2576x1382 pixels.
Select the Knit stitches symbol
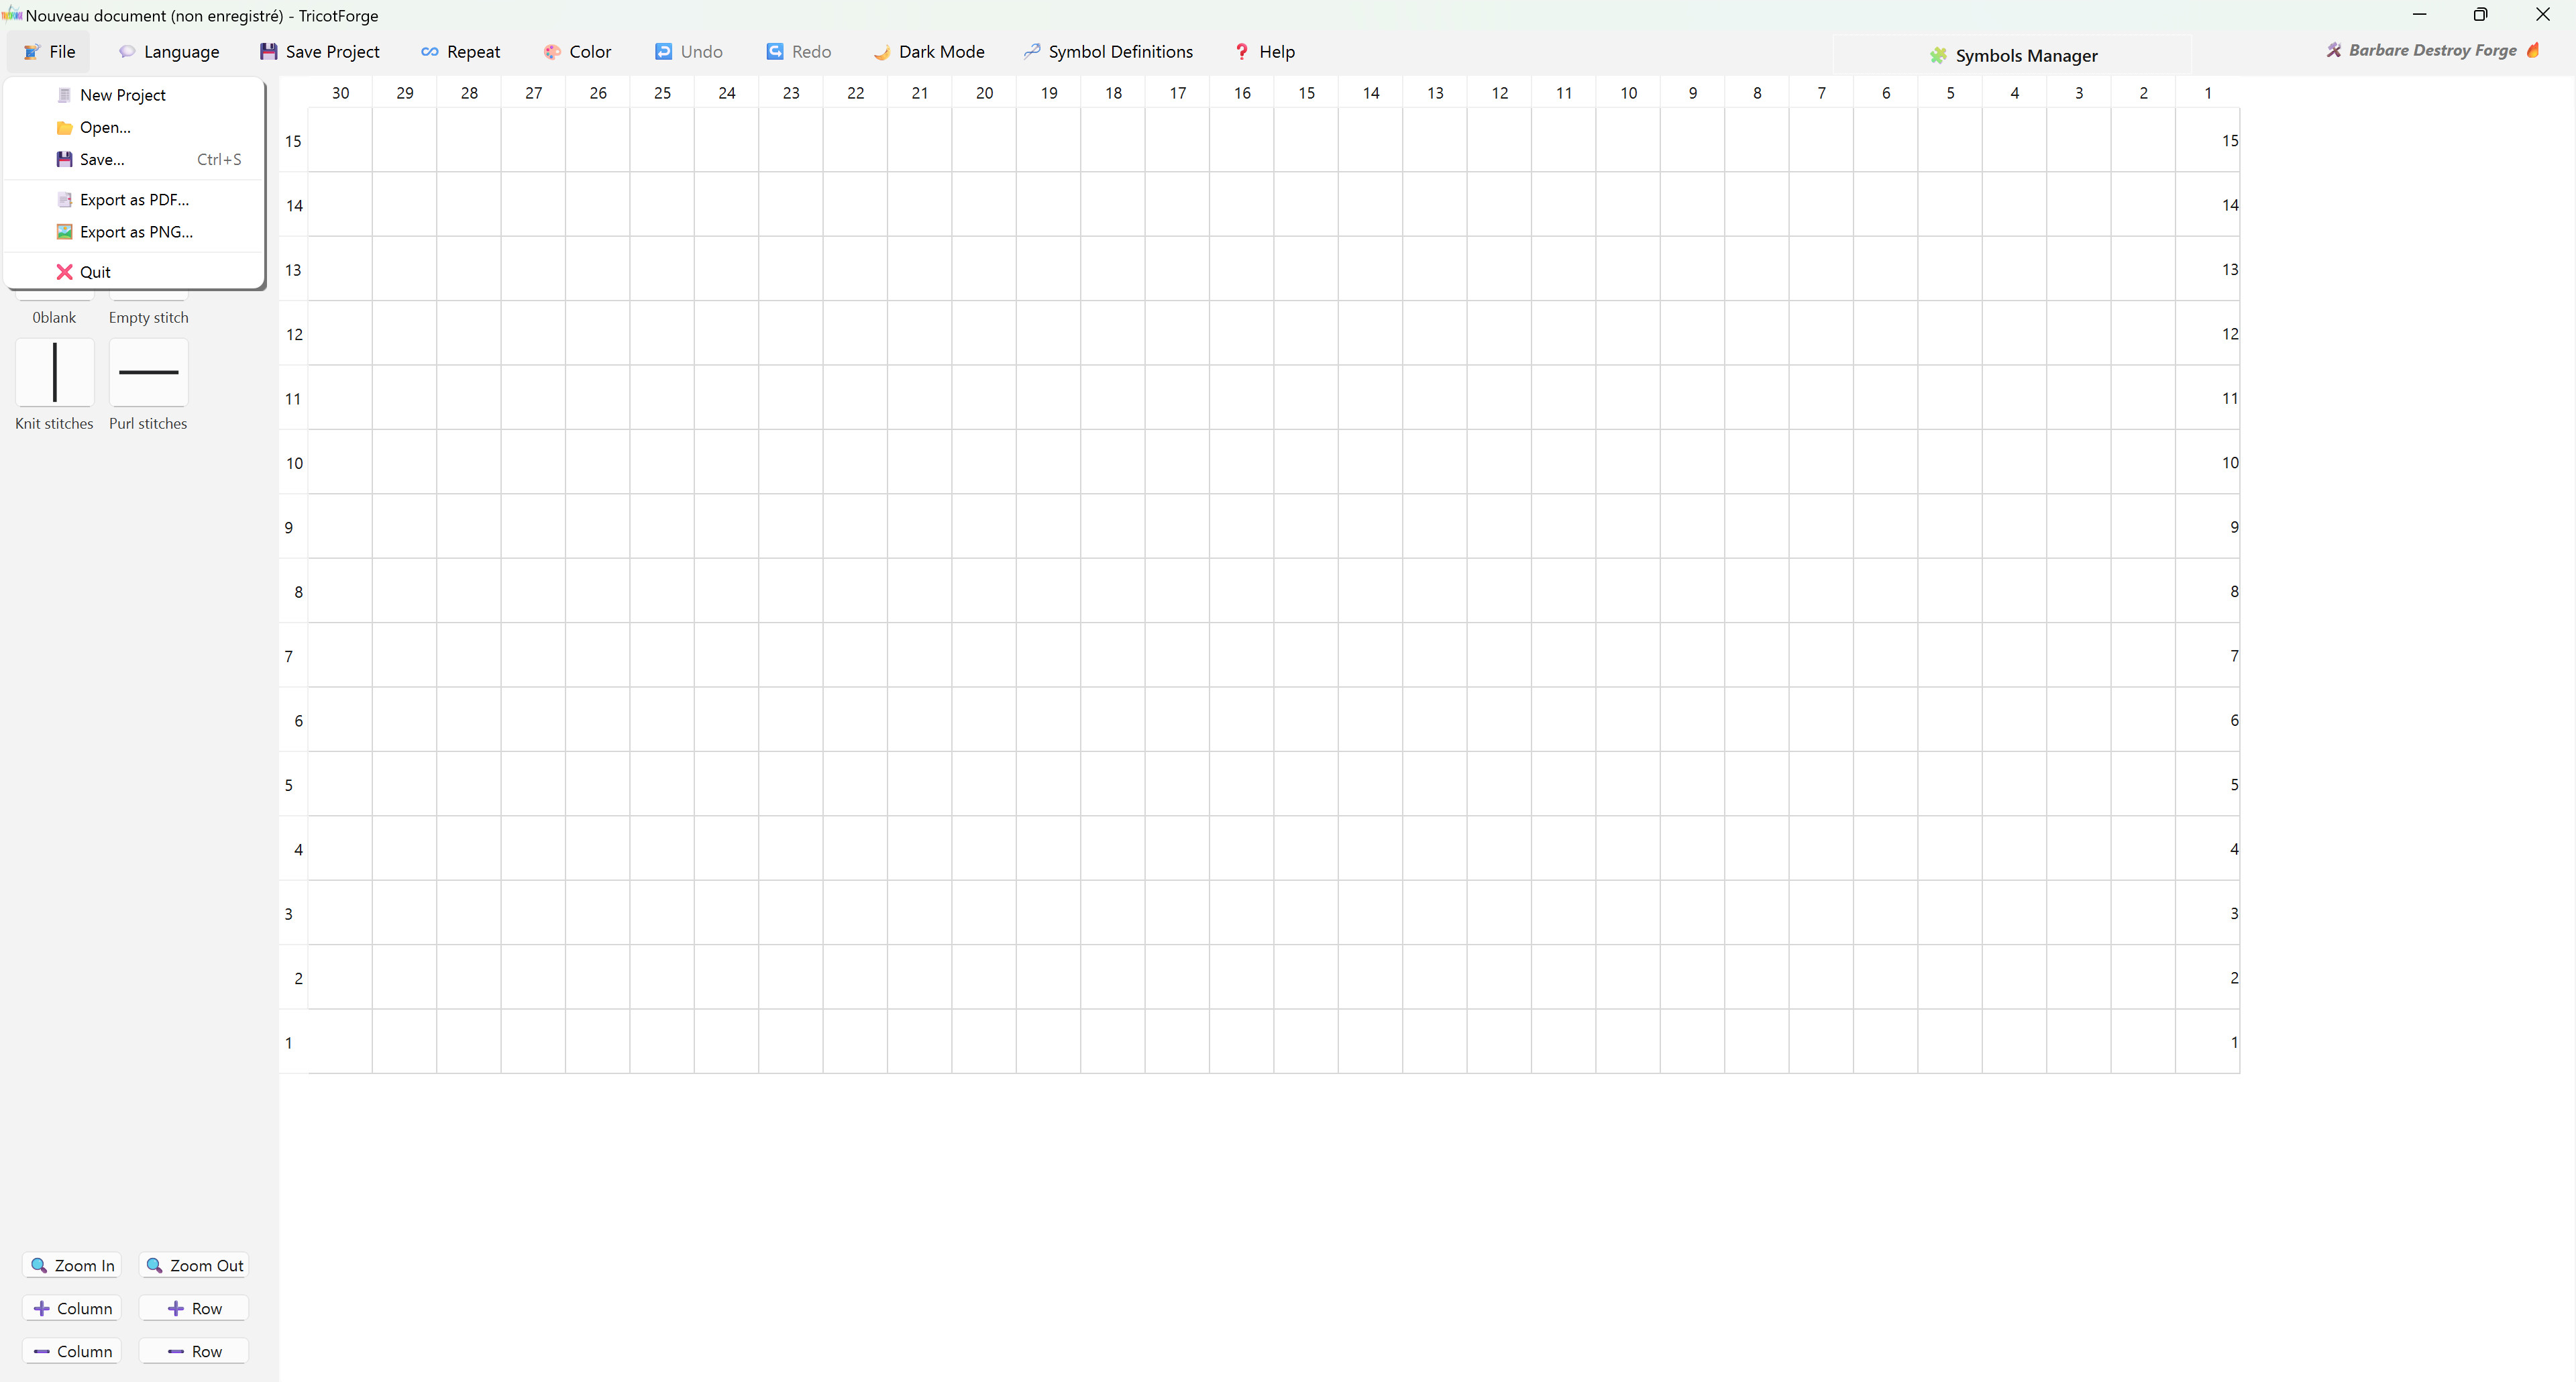(54, 372)
